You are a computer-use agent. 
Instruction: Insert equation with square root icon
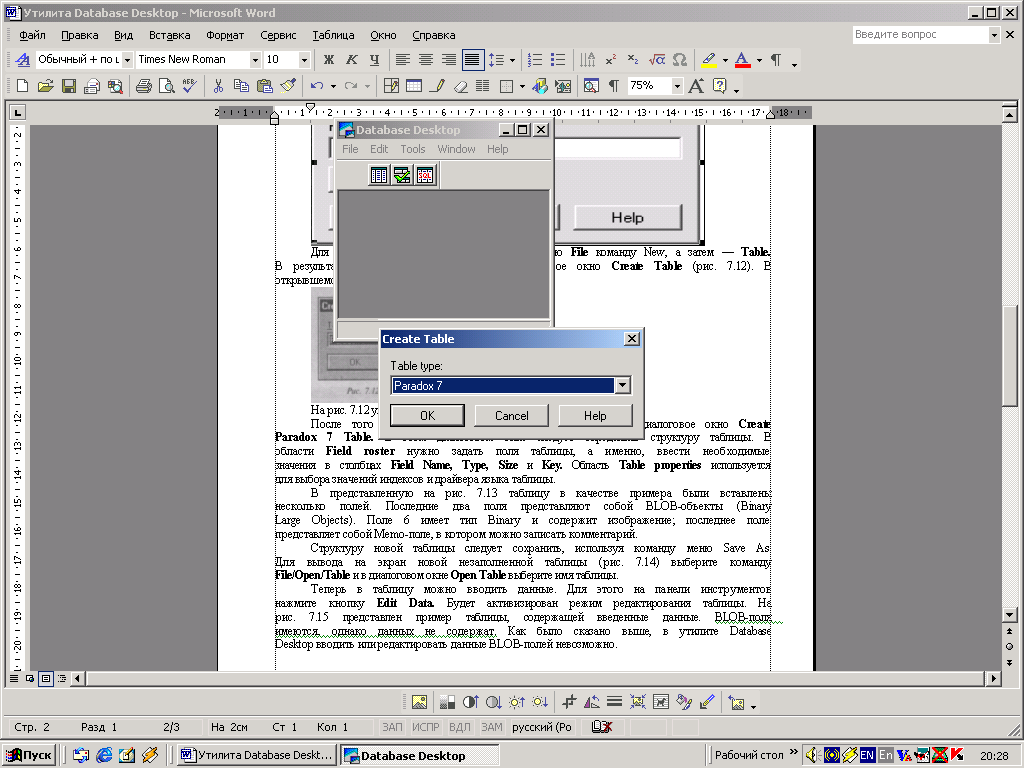[657, 59]
